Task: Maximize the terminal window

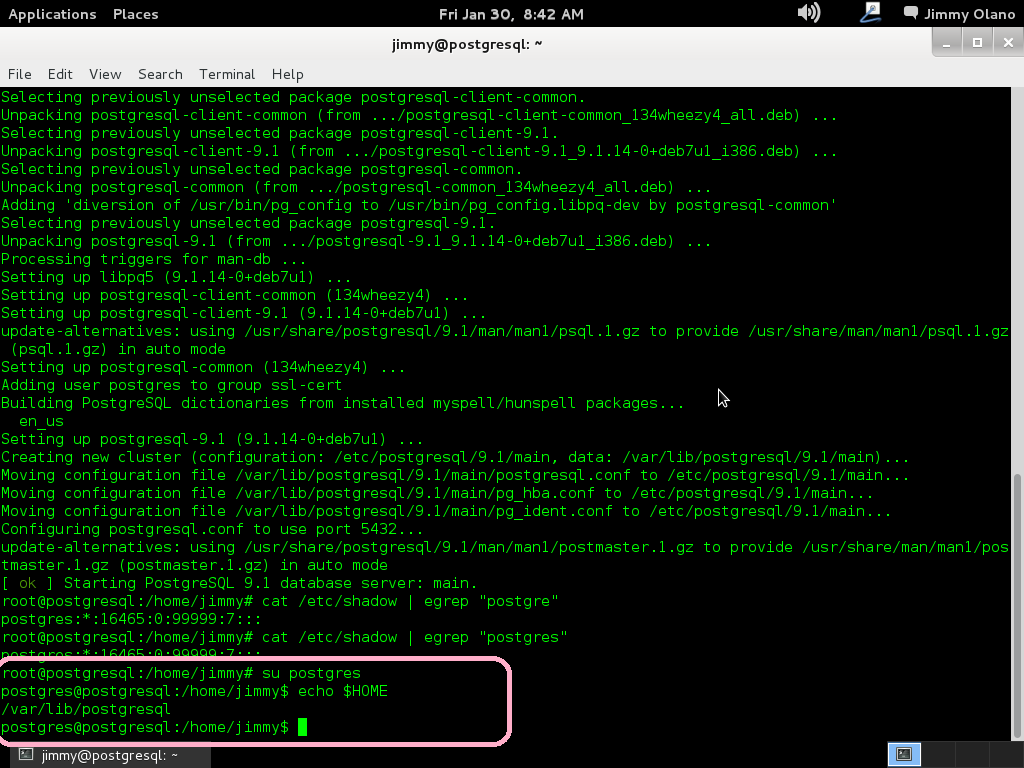Action: tap(977, 42)
